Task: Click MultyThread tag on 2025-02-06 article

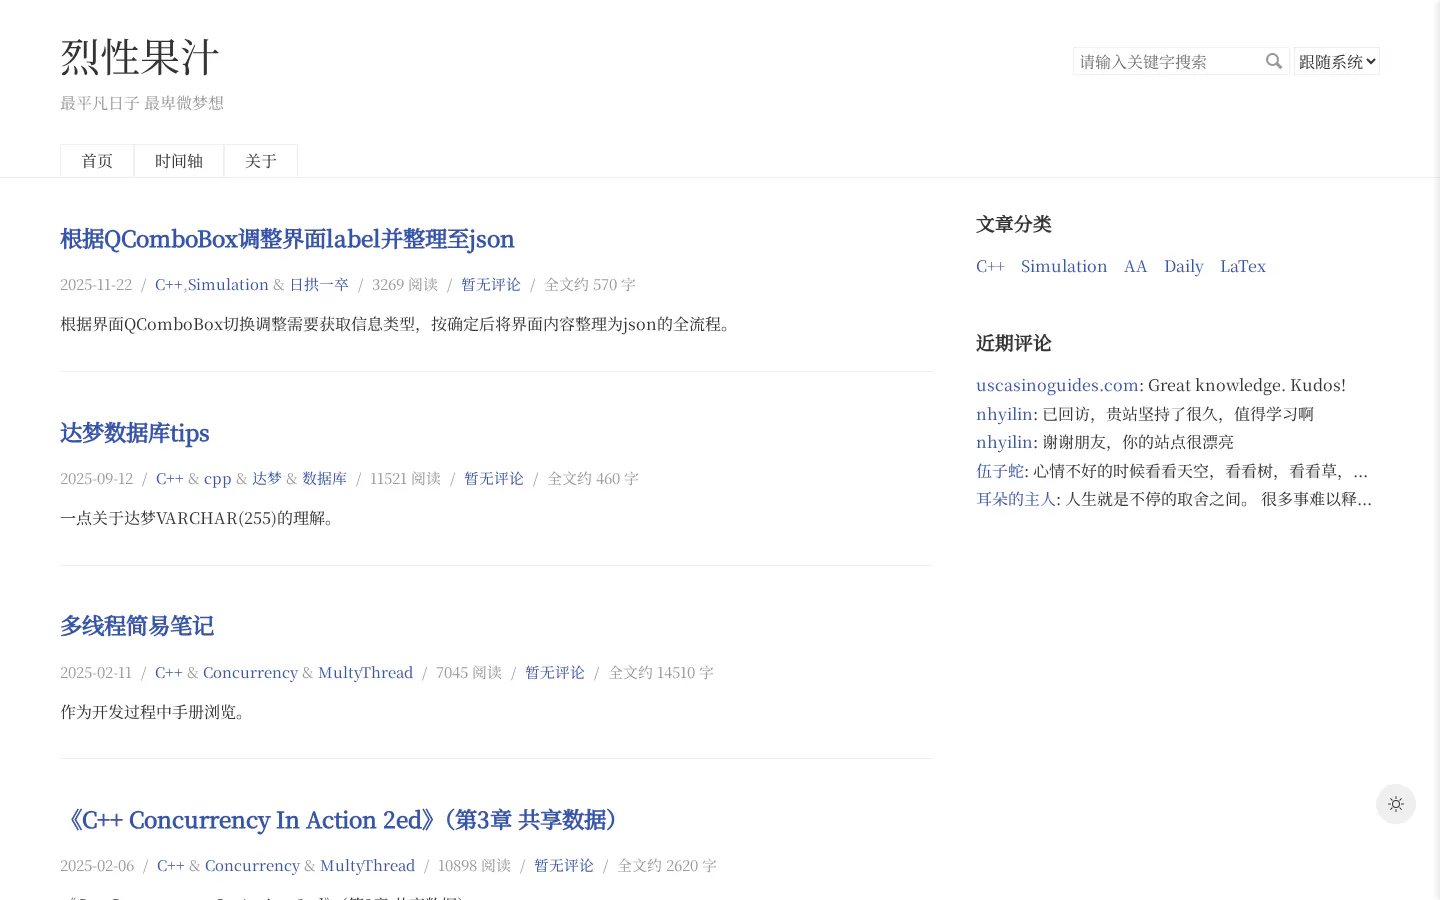Action: (367, 866)
